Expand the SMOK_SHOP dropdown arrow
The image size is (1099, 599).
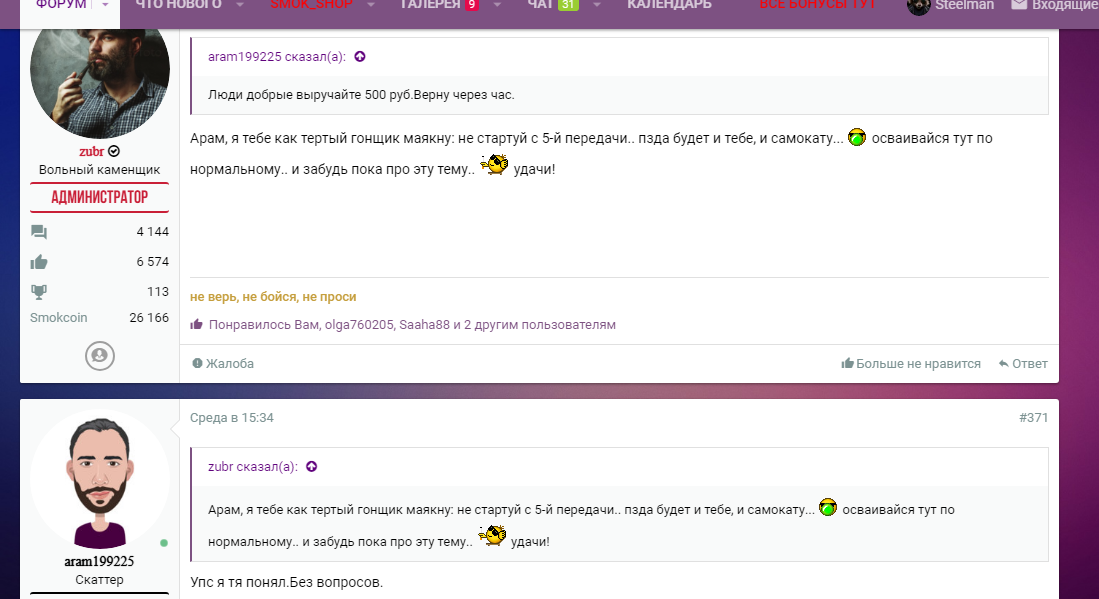click(371, 5)
